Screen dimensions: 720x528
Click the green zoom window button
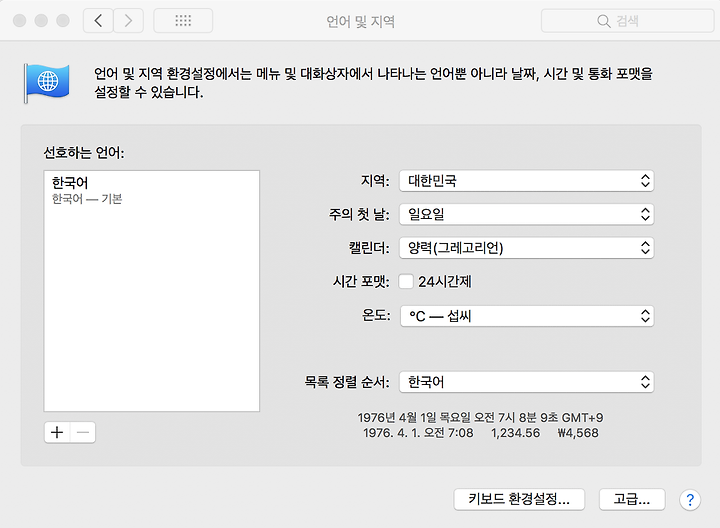point(63,21)
